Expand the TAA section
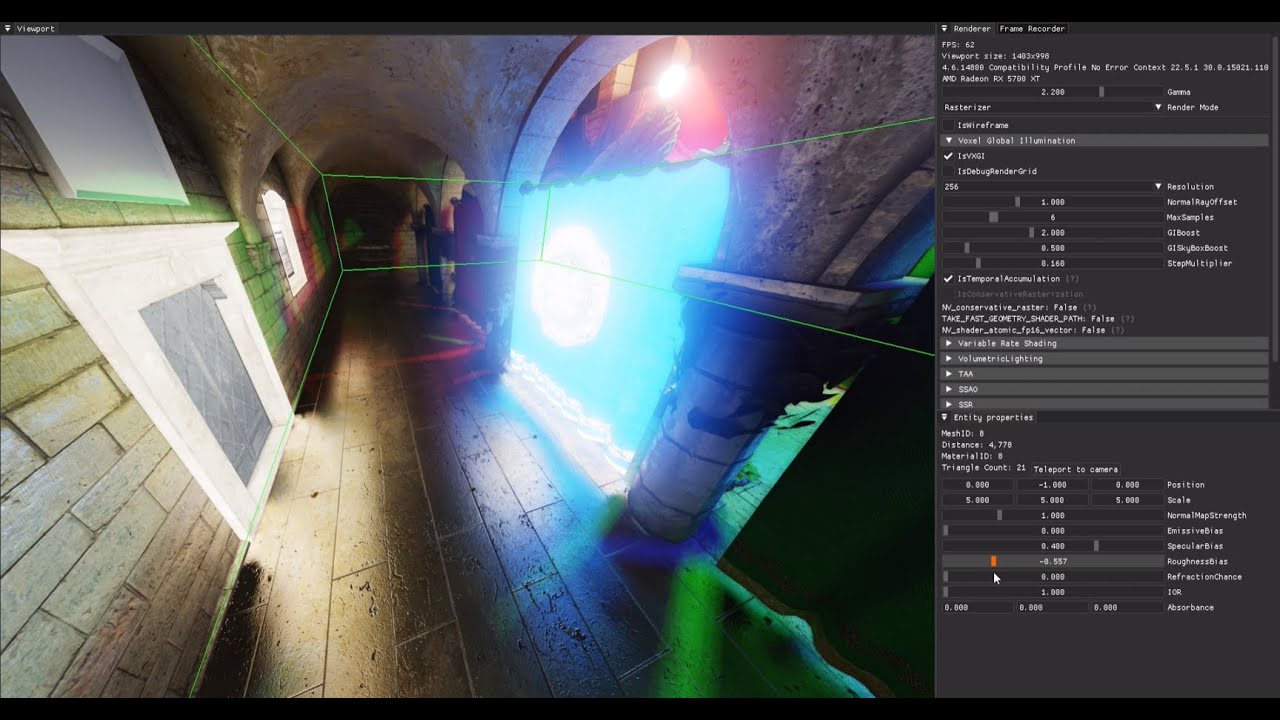The image size is (1280, 720). pyautogui.click(x=1105, y=374)
